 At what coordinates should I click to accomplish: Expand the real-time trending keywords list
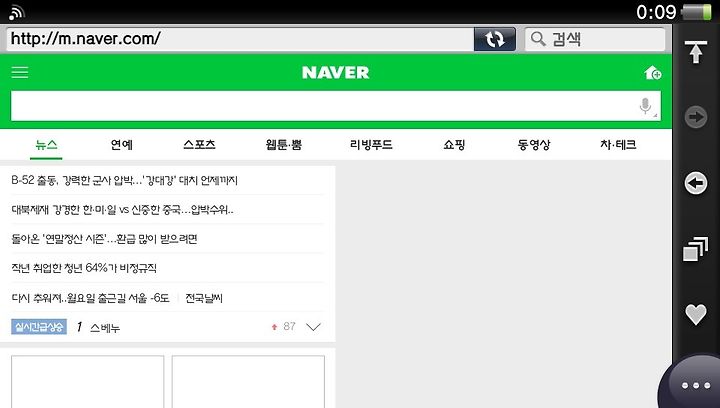click(313, 327)
